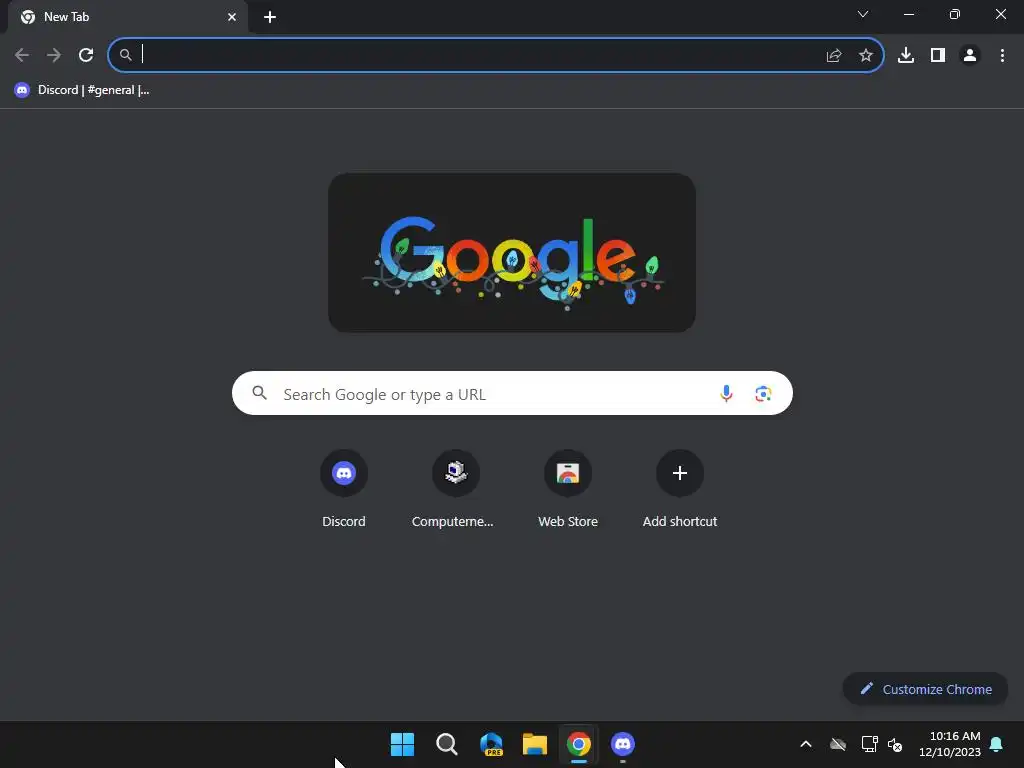Open the downloads icon in toolbar
This screenshot has width=1024, height=768.
[906, 56]
